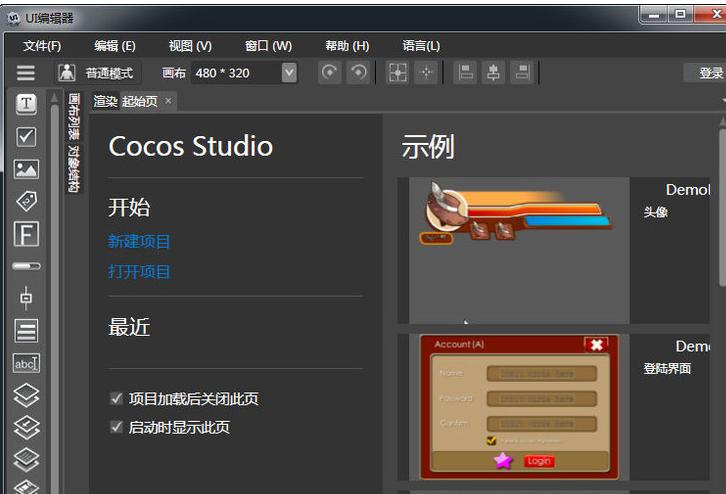Select the Text label widget tool
The width and height of the screenshot is (726, 494).
pos(26,104)
